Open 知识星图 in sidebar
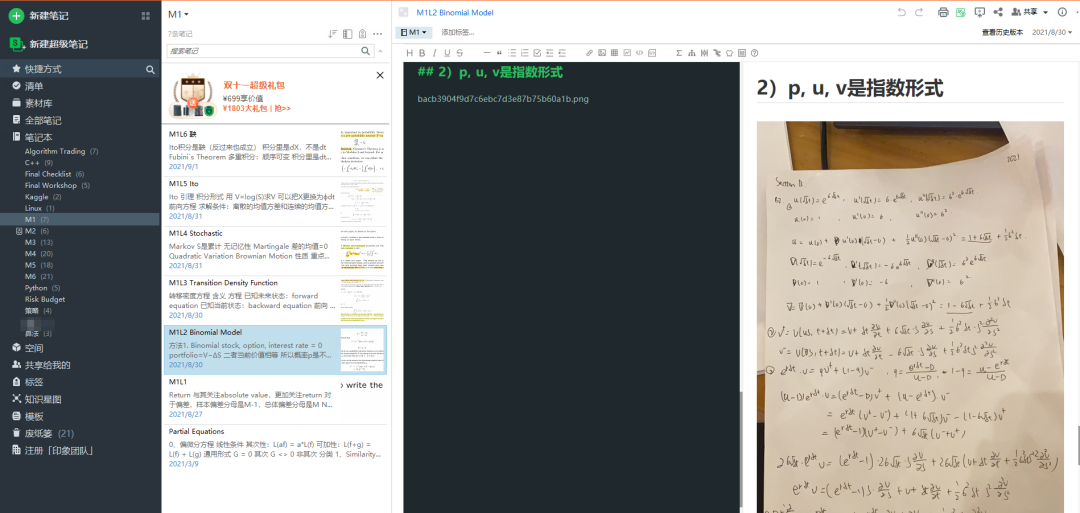Screen dimensions: 1080x513 coord(43,399)
